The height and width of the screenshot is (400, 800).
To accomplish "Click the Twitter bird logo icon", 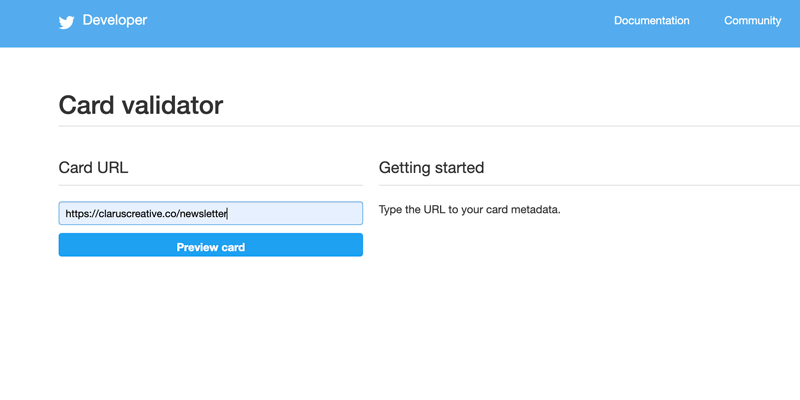I will point(66,22).
